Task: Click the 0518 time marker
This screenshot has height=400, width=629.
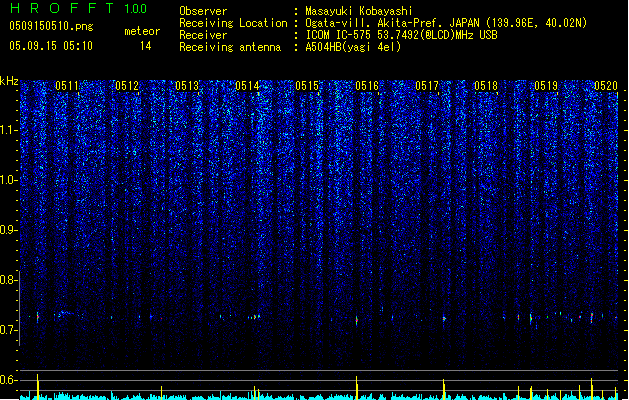Action: (486, 86)
